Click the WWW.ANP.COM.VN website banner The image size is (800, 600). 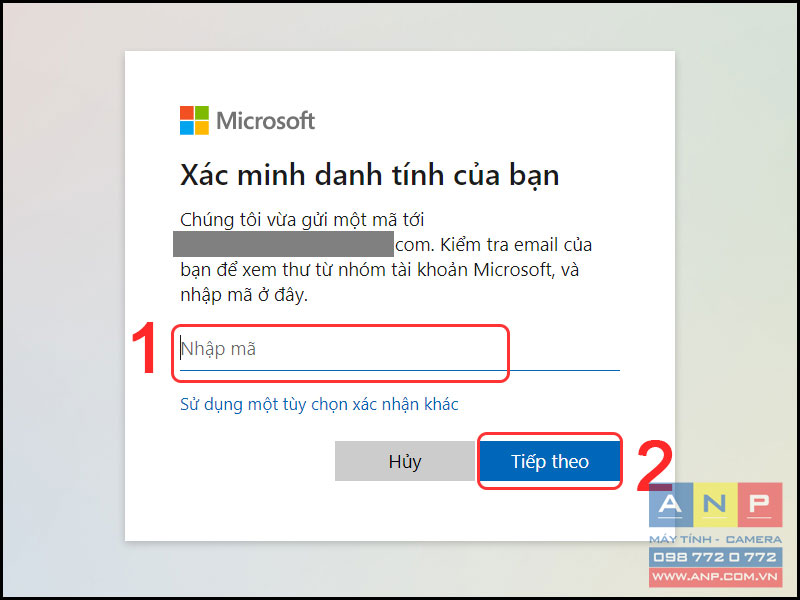(x=715, y=577)
